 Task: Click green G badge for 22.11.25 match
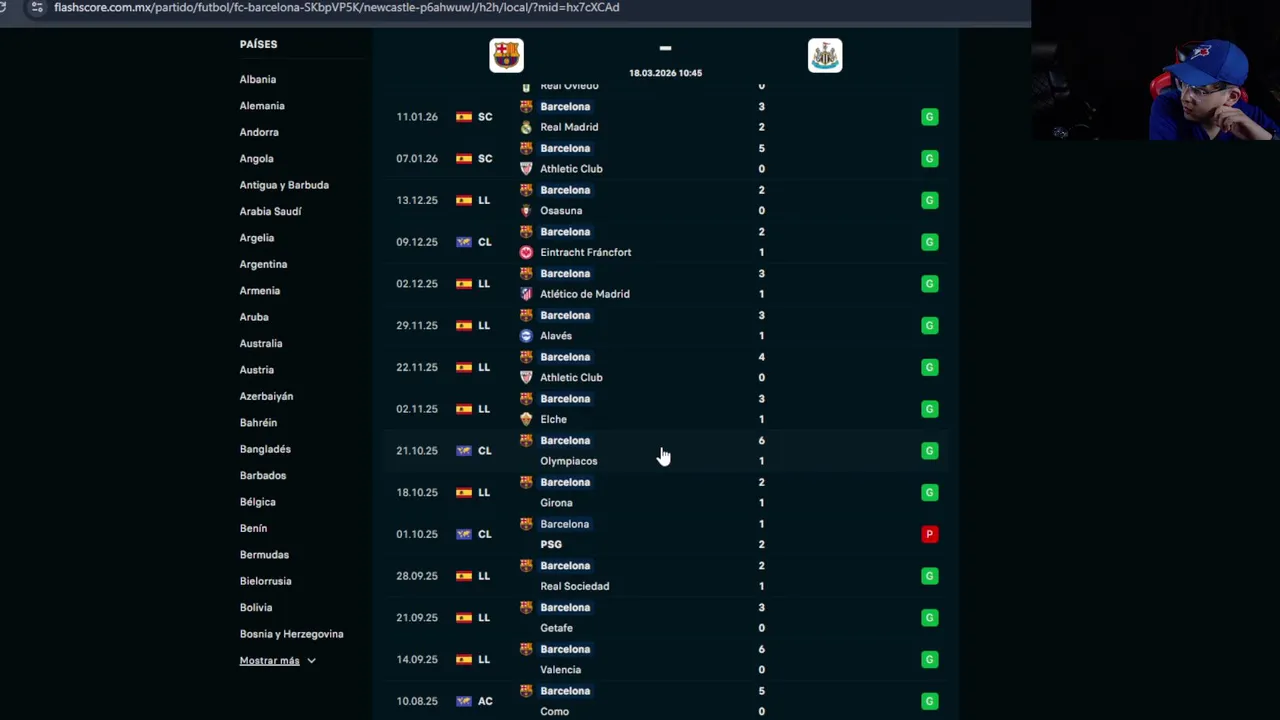(929, 367)
